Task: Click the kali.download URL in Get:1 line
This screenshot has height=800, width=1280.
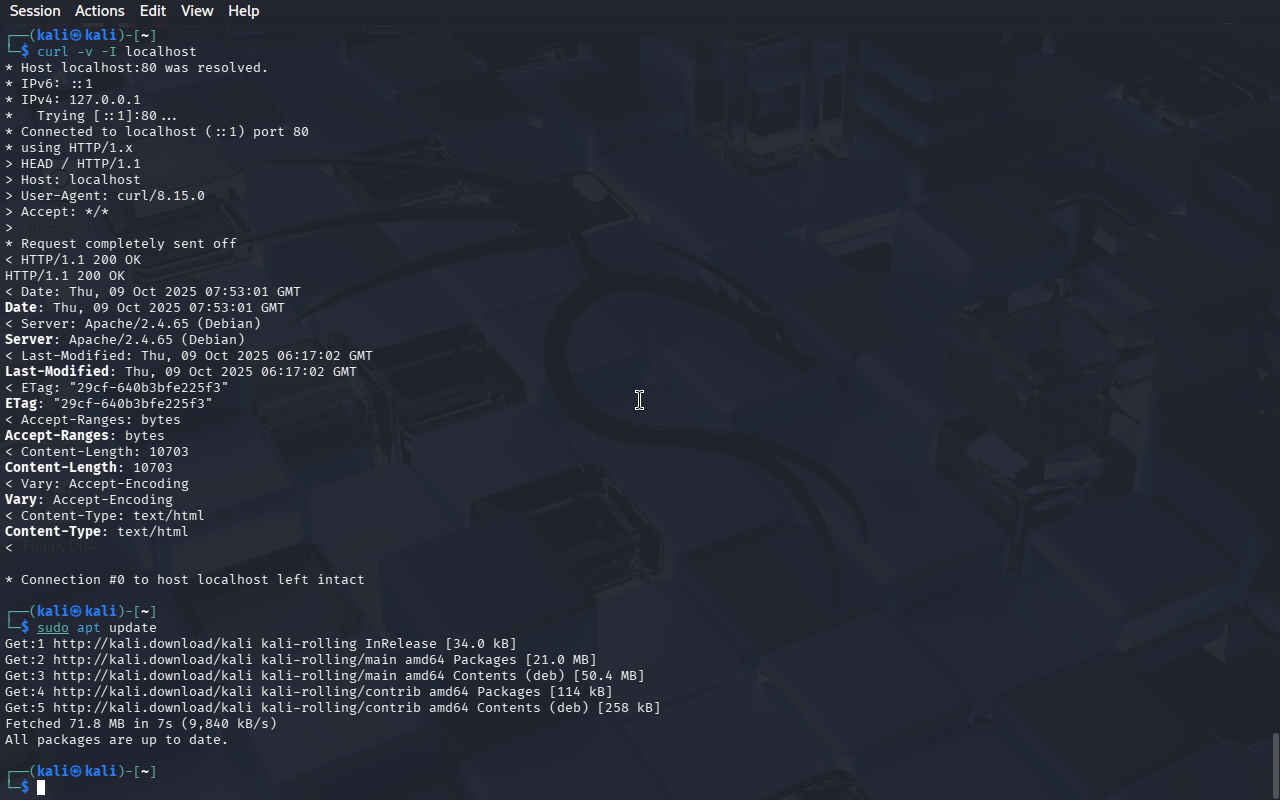Action: tap(153, 644)
